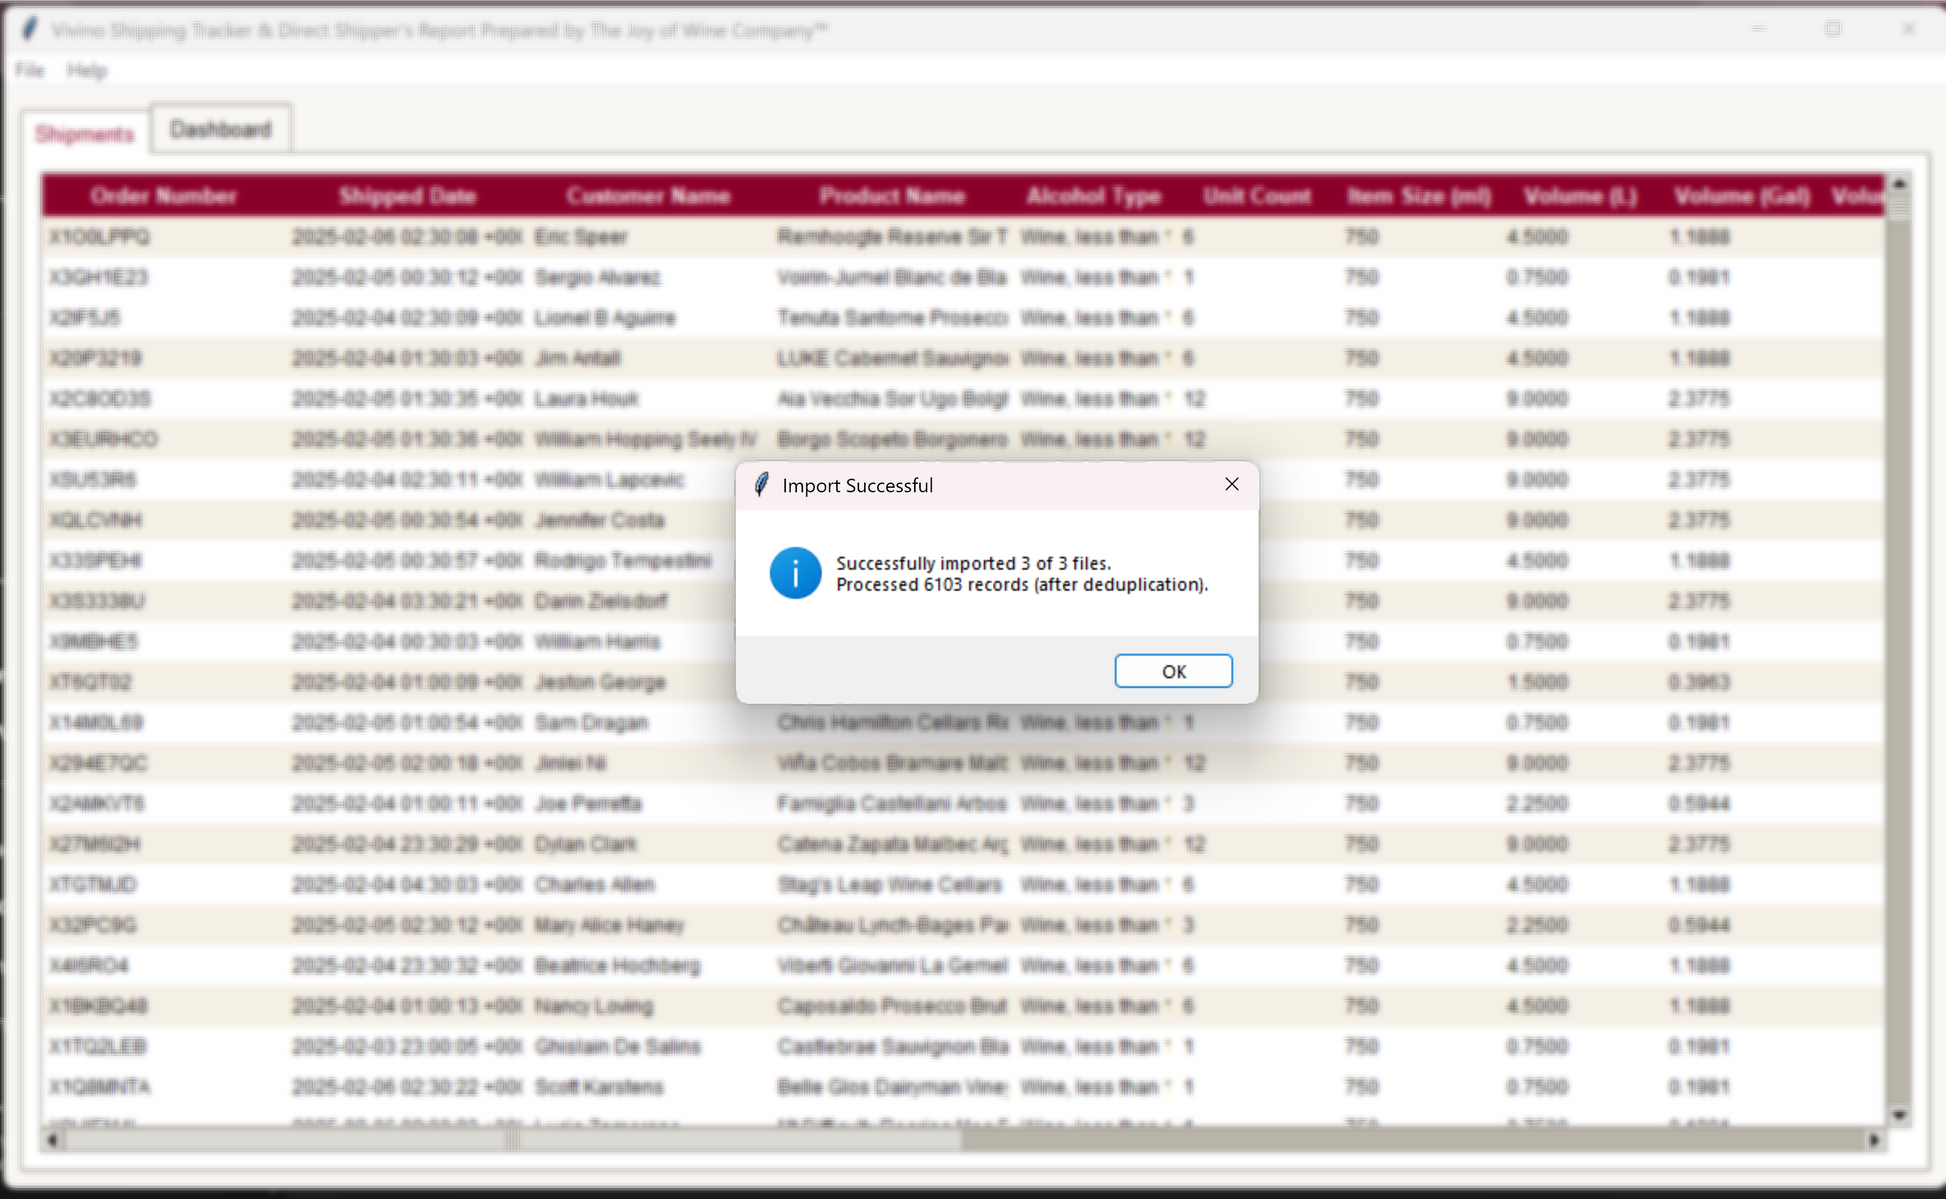Click horizontal scrollbar left arrow
This screenshot has width=1946, height=1199.
(x=53, y=1139)
